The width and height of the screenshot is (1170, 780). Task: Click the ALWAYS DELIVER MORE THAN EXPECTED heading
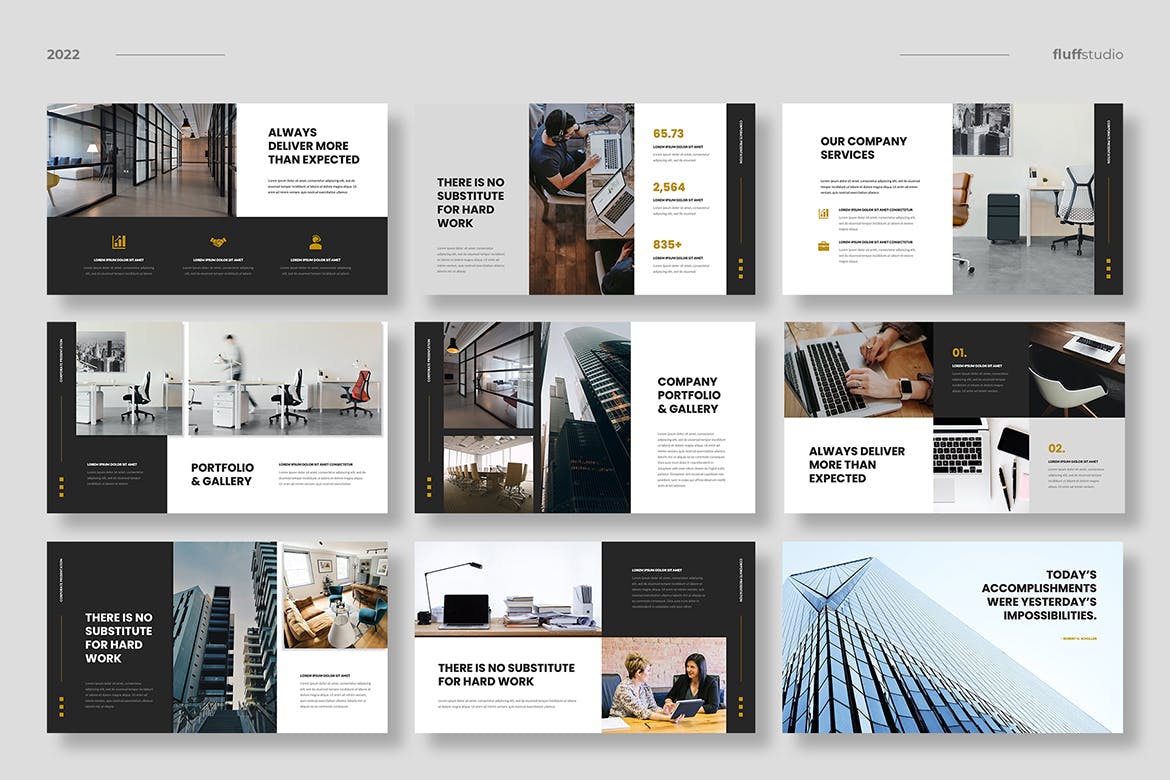pos(312,147)
